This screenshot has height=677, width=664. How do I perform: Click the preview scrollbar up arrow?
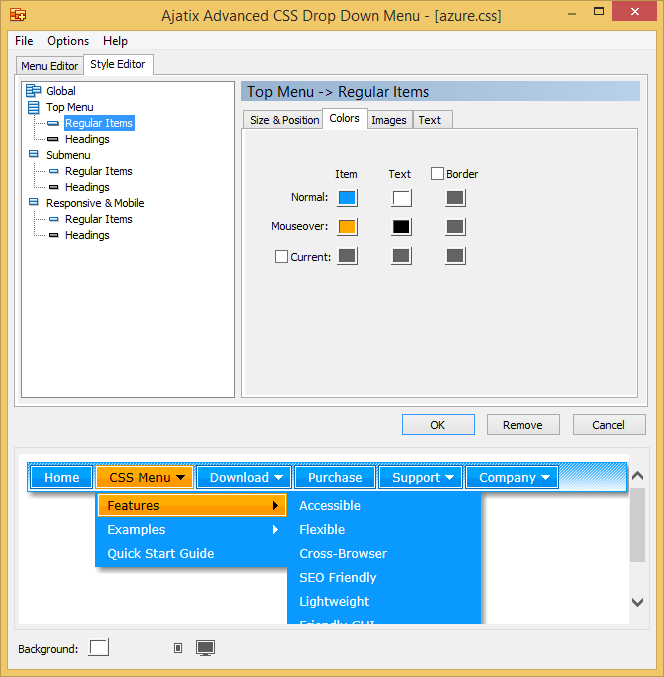(637, 476)
